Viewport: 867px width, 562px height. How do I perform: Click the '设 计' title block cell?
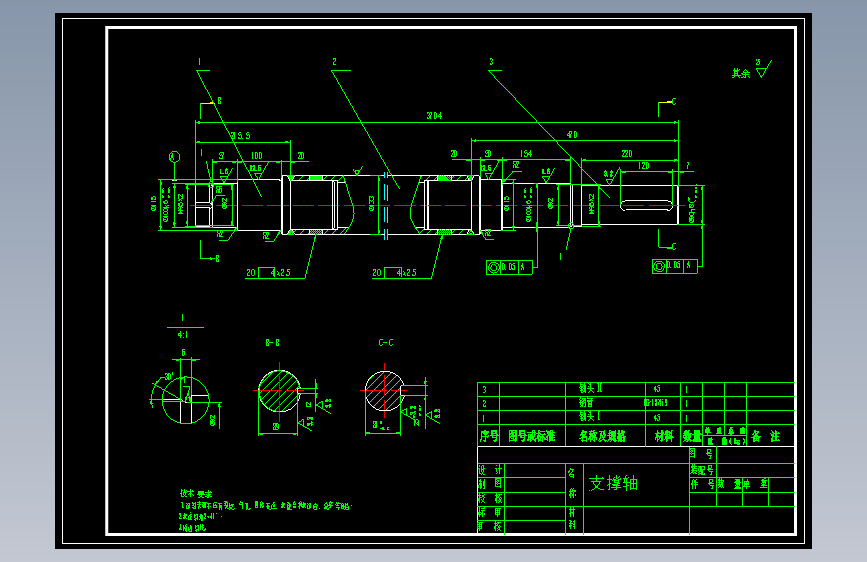(490, 470)
